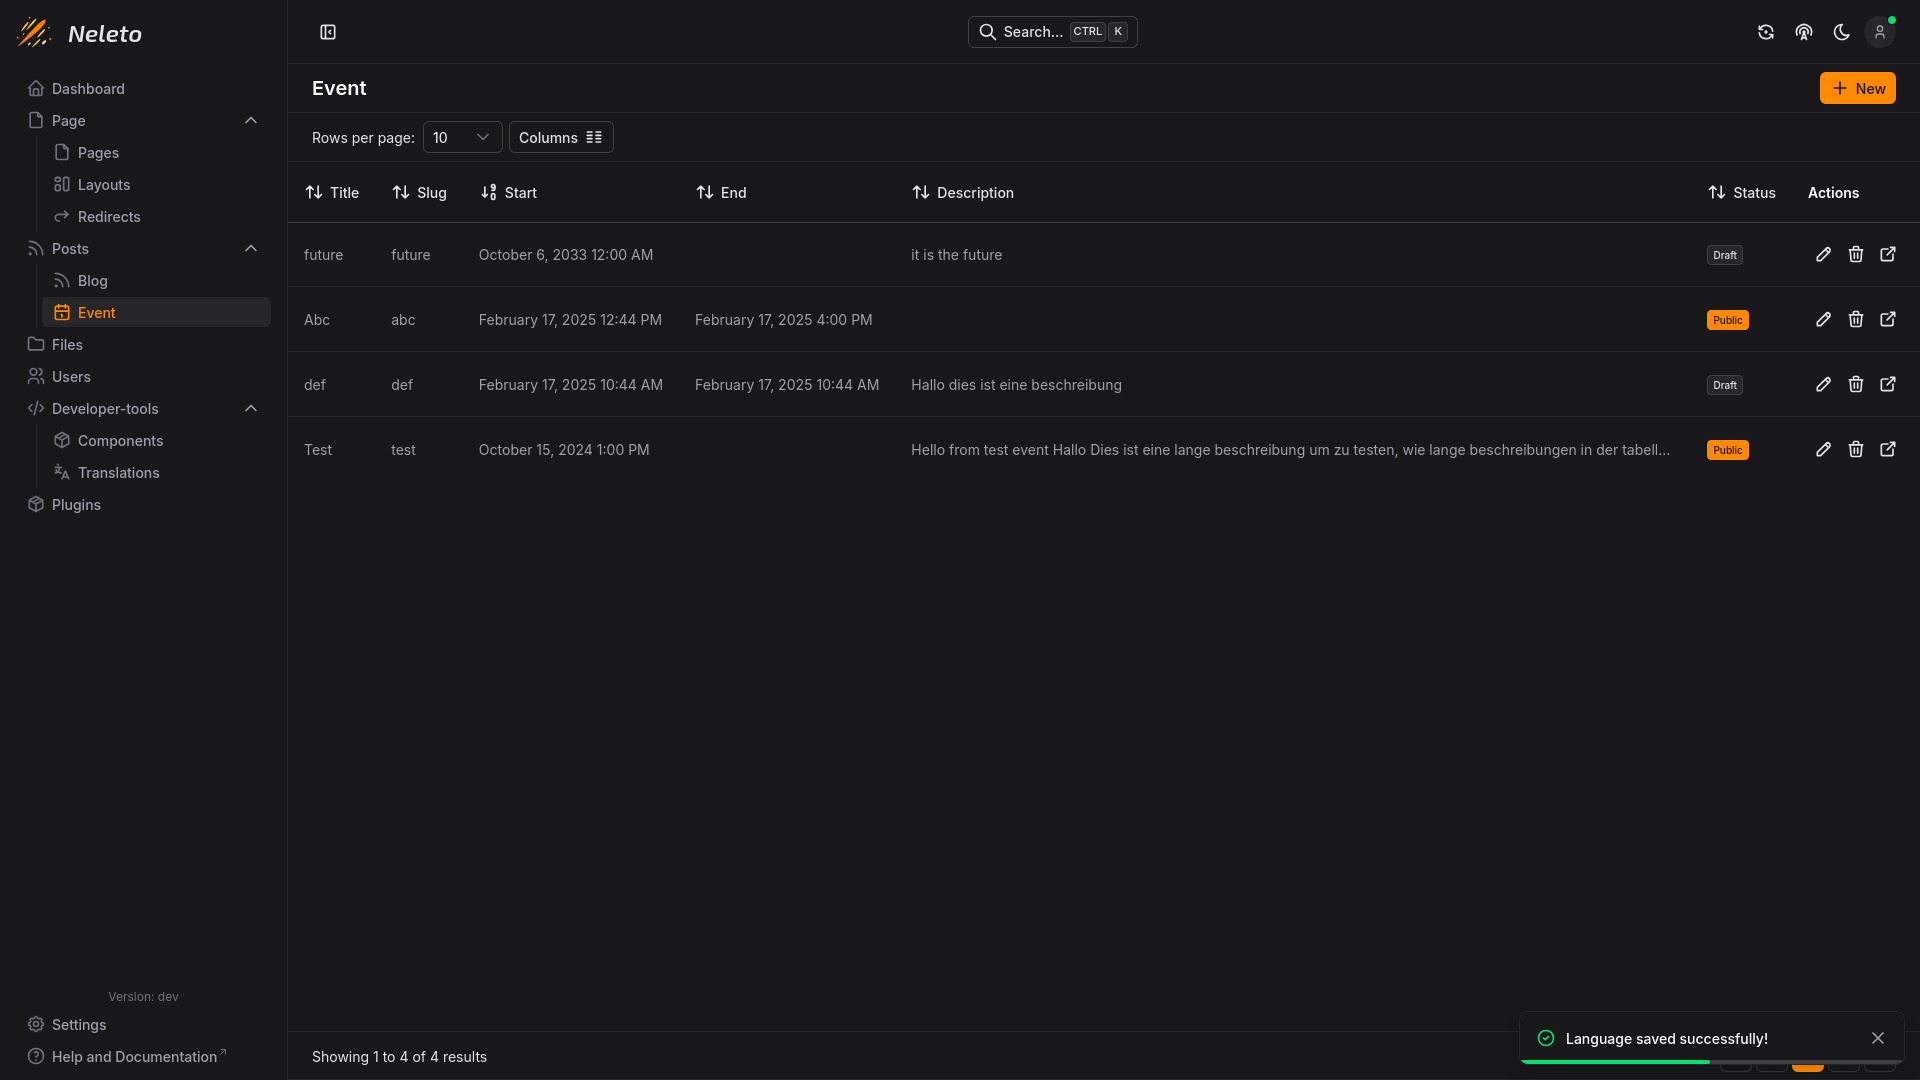Delete the 'Abc' event with trash icon
The image size is (1920, 1080).
1856,320
